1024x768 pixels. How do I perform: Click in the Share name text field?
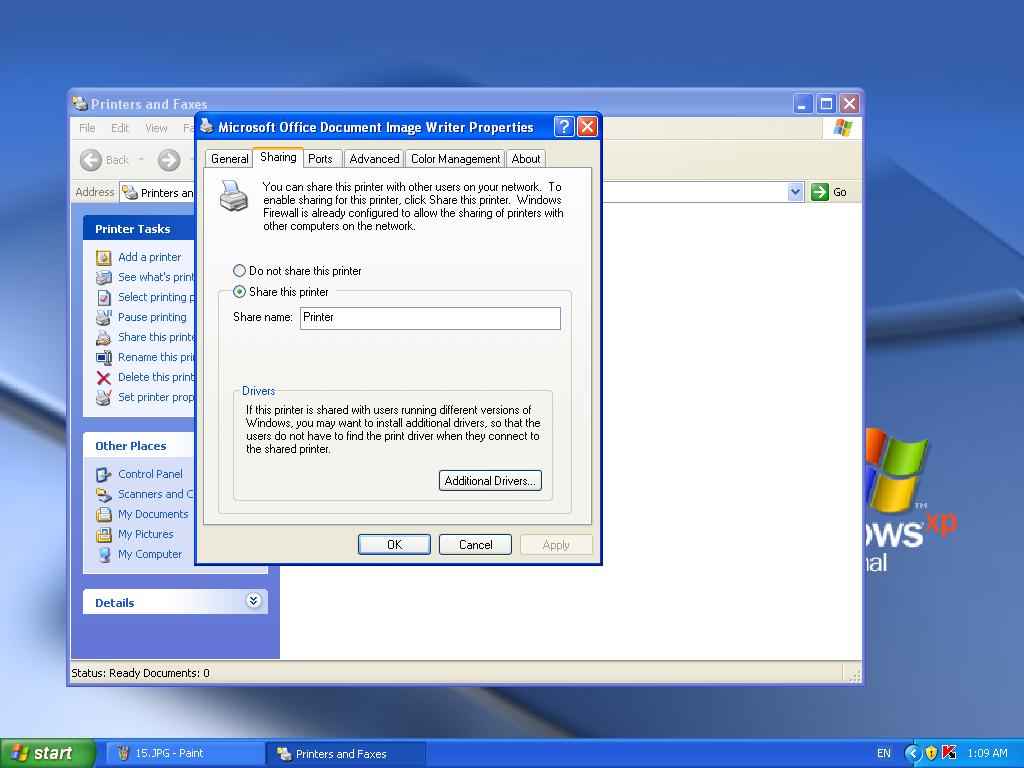pyautogui.click(x=430, y=318)
